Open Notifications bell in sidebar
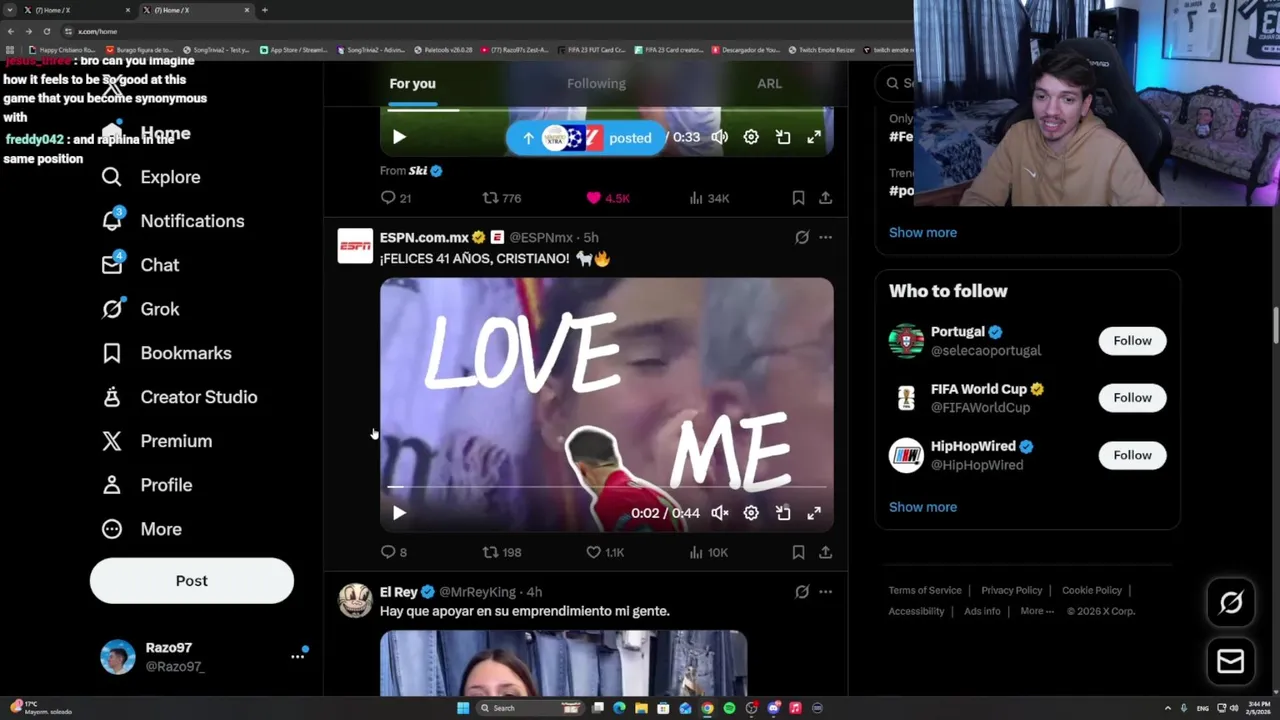1280x720 pixels. (x=112, y=220)
